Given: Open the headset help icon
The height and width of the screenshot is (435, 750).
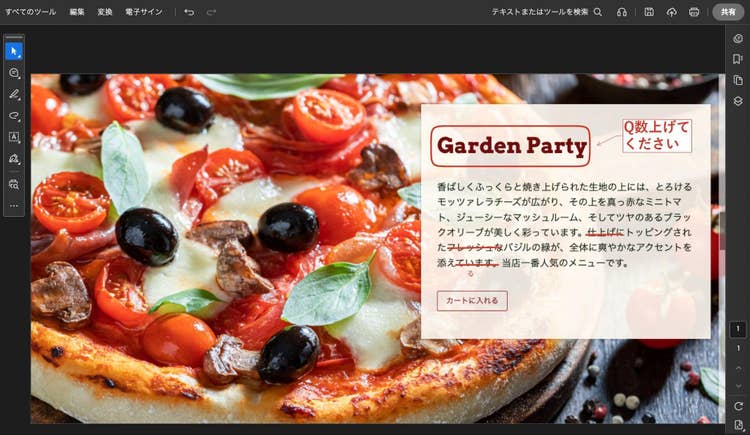Looking at the screenshot, I should pyautogui.click(x=622, y=12).
